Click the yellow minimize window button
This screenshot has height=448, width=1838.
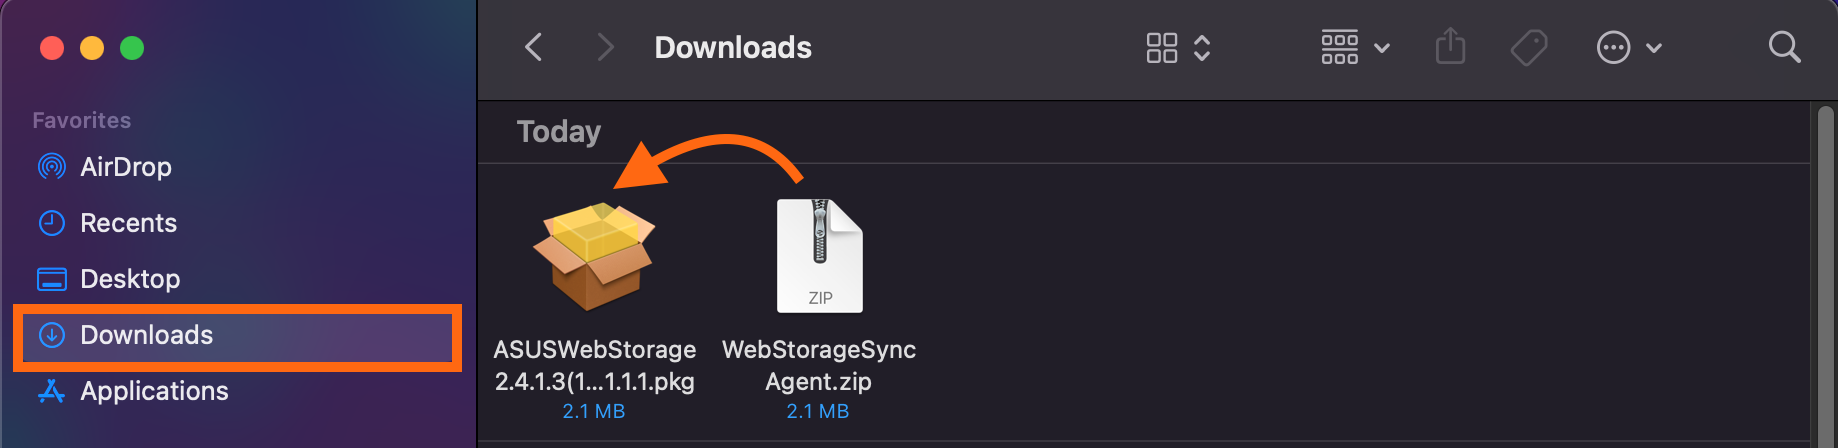(x=92, y=48)
